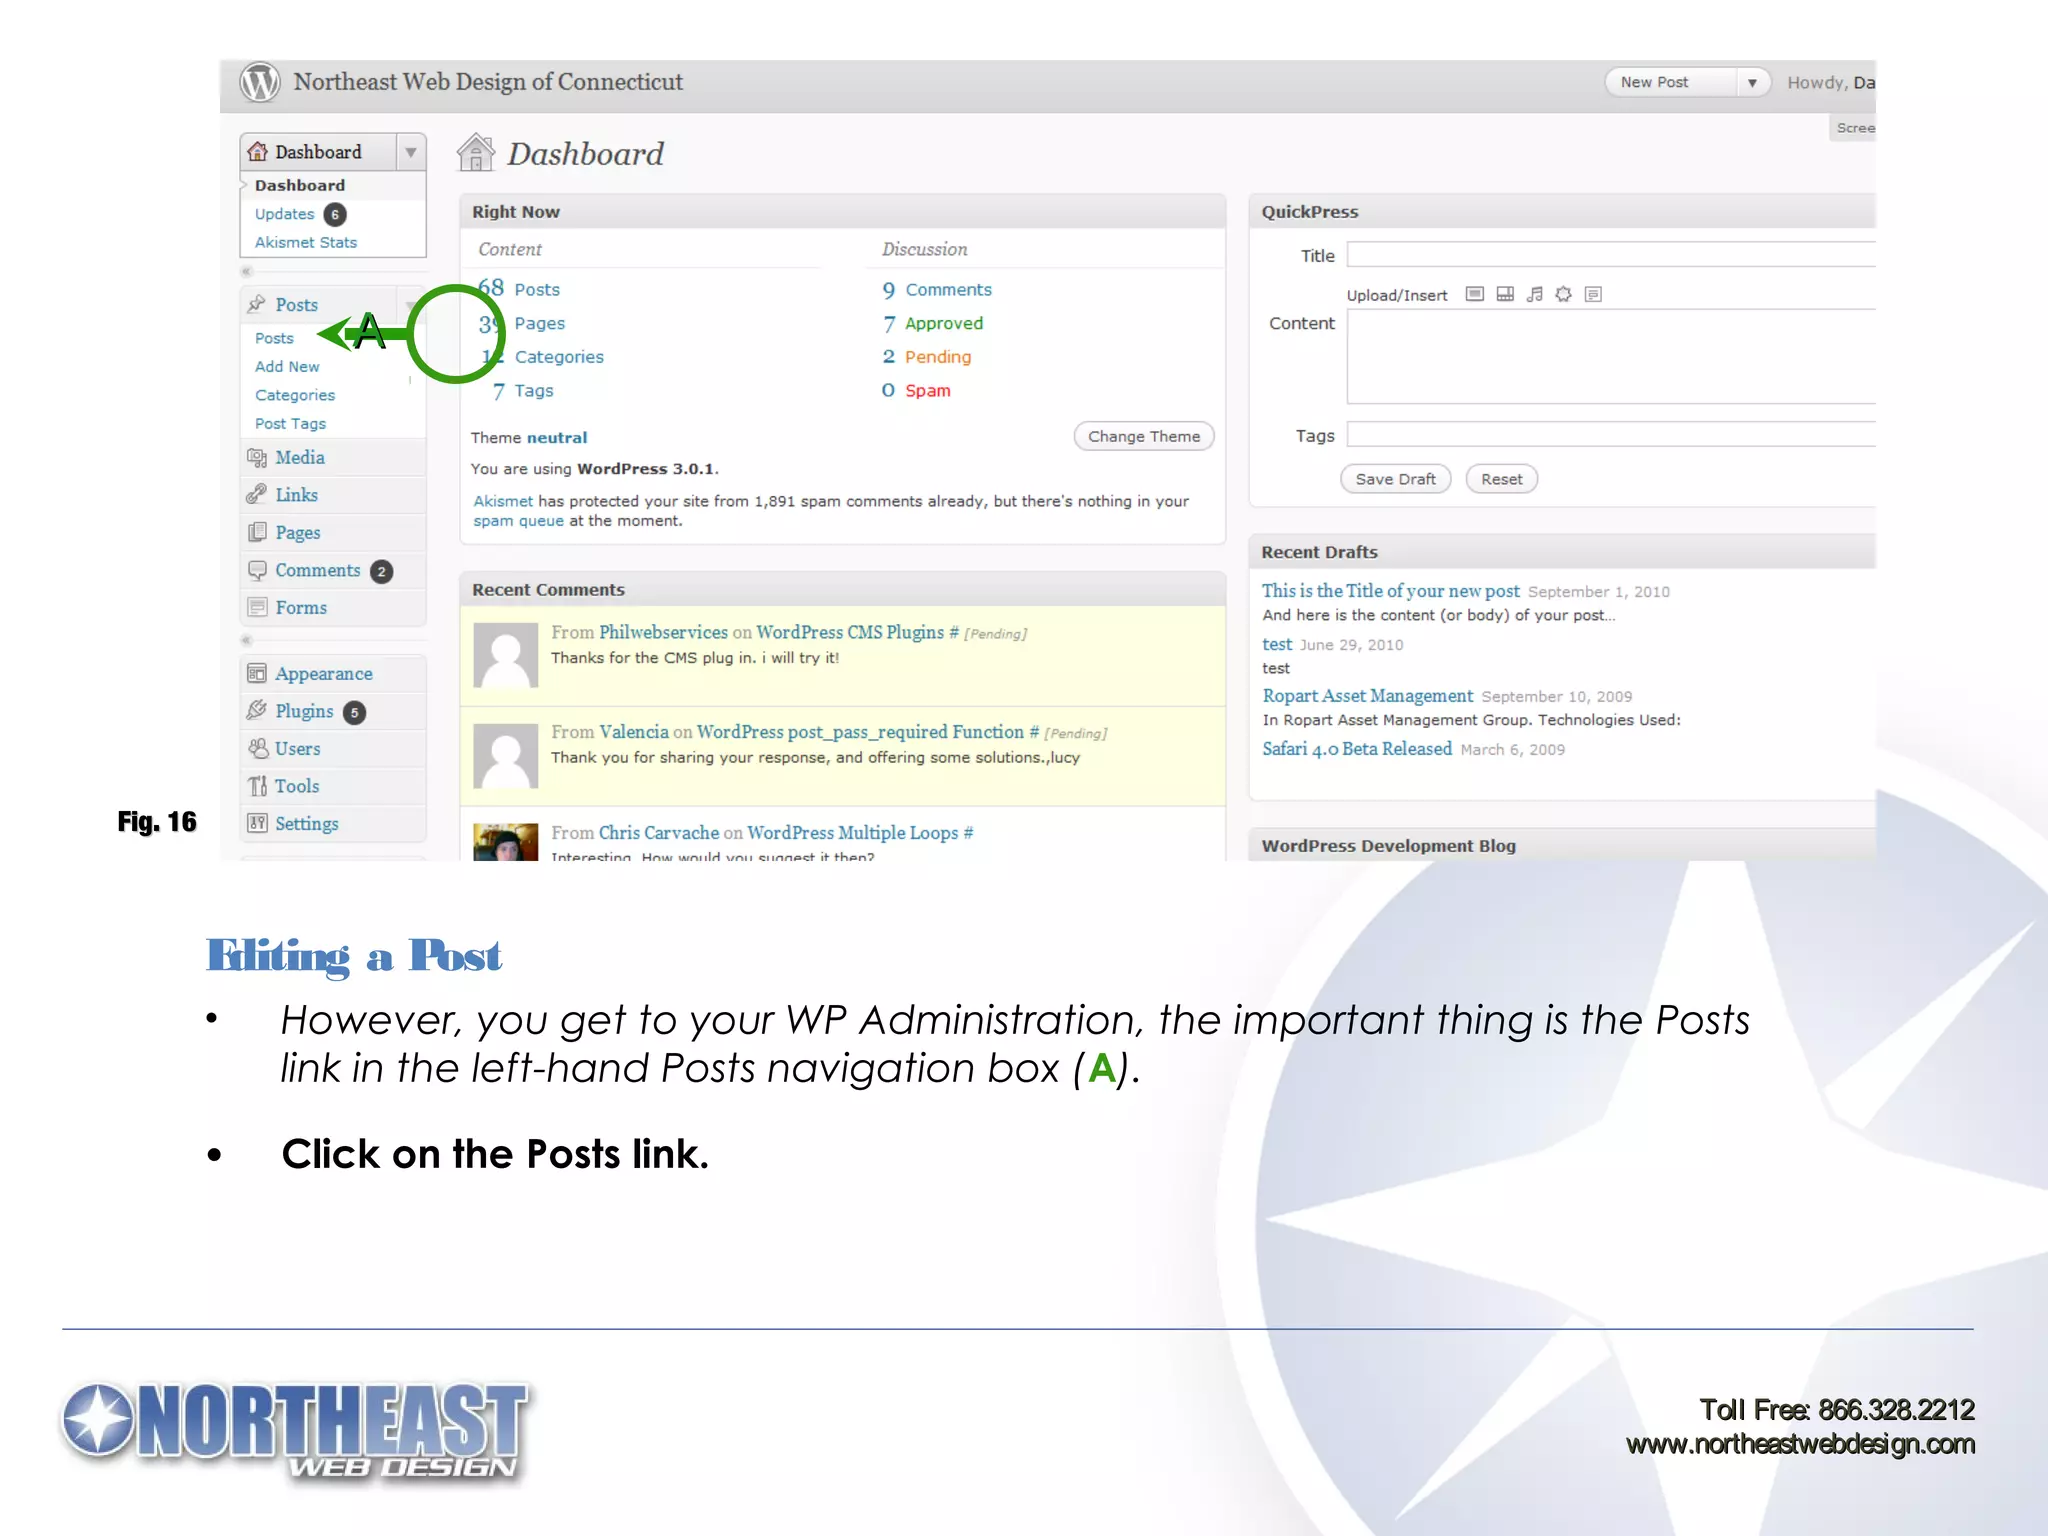The width and height of the screenshot is (2048, 1536).
Task: Open Akismet Stats submenu item
Action: [x=306, y=242]
